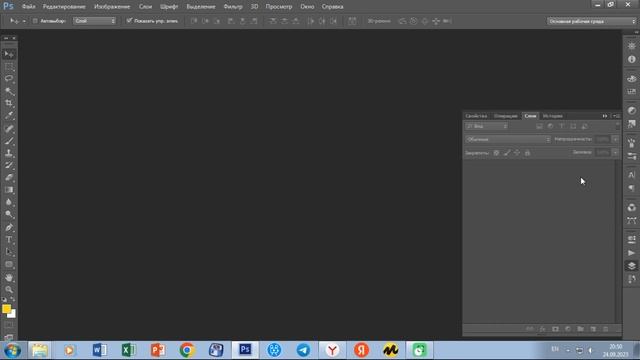Open the opacity slider arrow
The image size is (640, 360).
615,140
